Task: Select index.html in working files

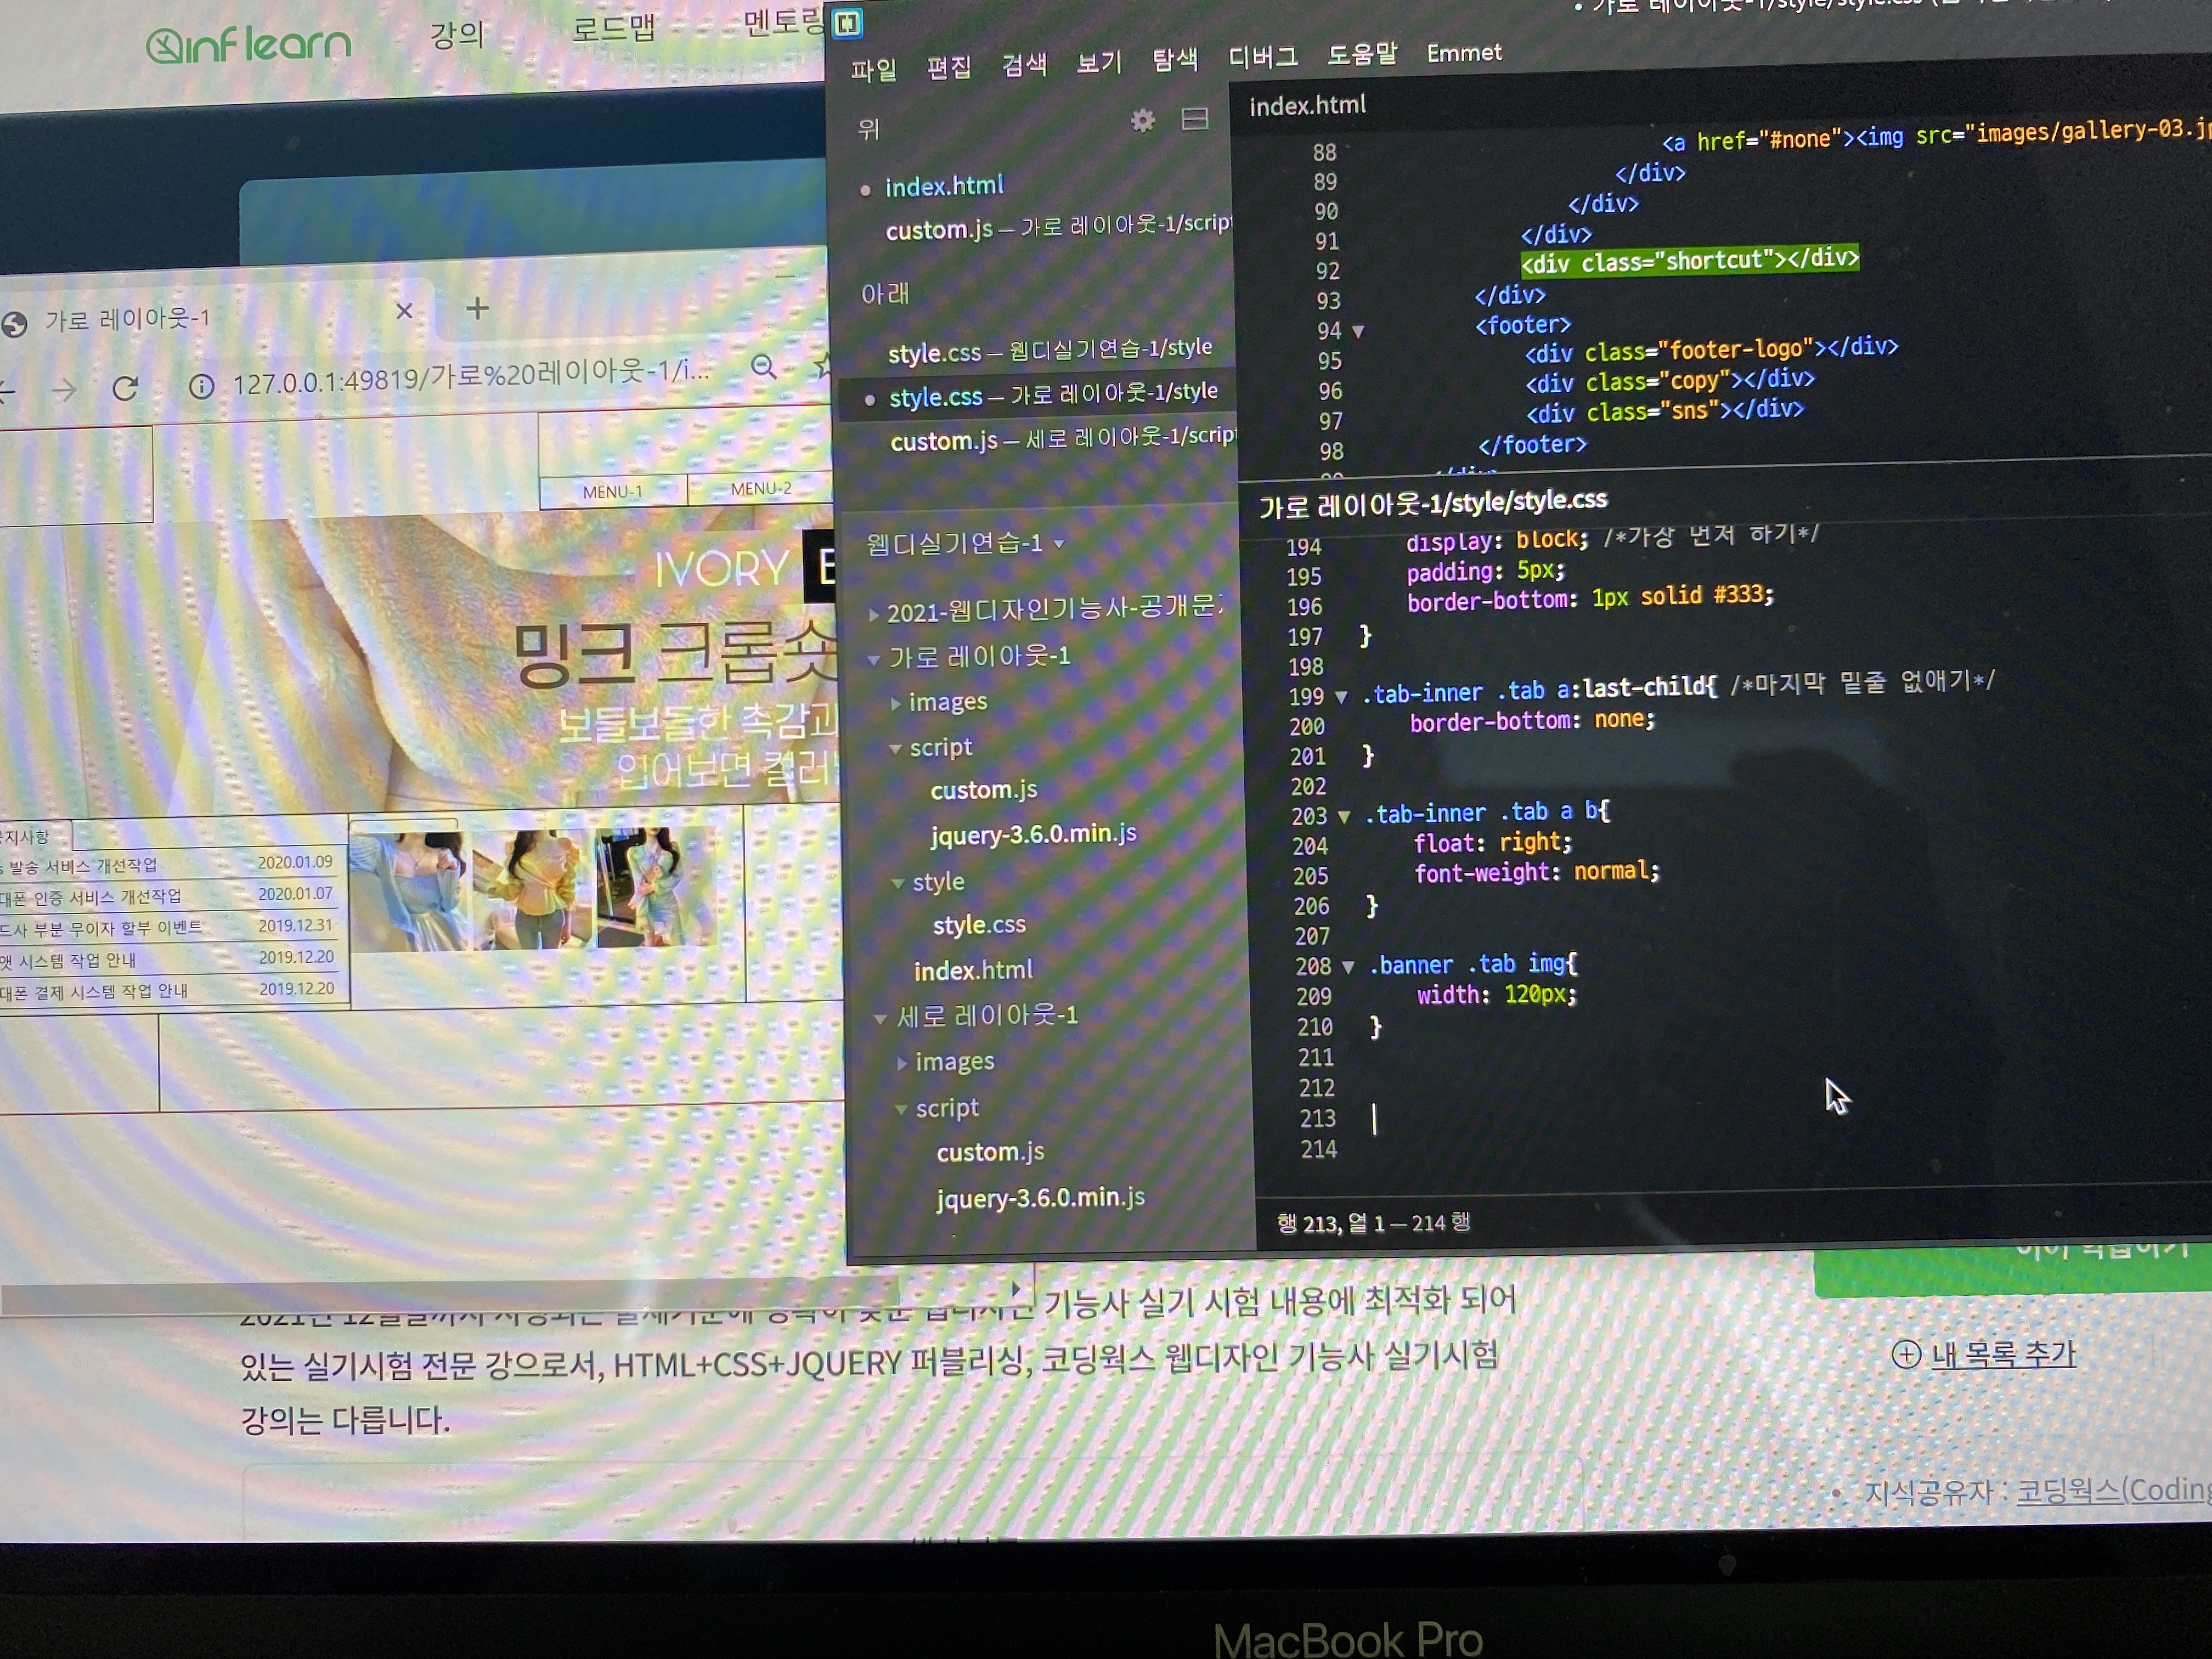Action: click(x=944, y=186)
